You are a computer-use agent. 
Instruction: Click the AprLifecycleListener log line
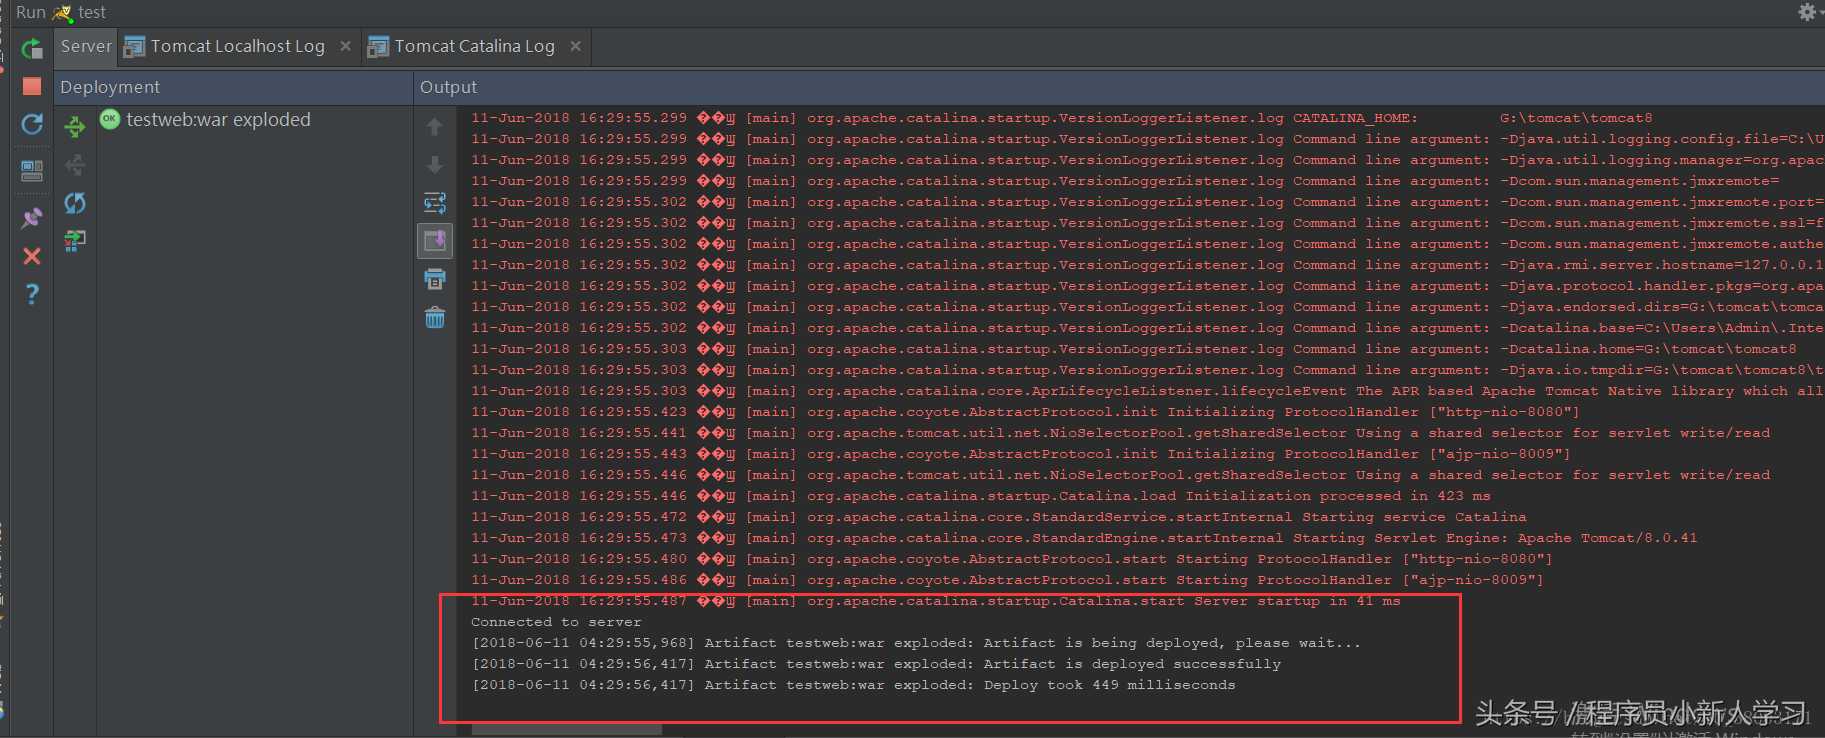click(x=1147, y=391)
